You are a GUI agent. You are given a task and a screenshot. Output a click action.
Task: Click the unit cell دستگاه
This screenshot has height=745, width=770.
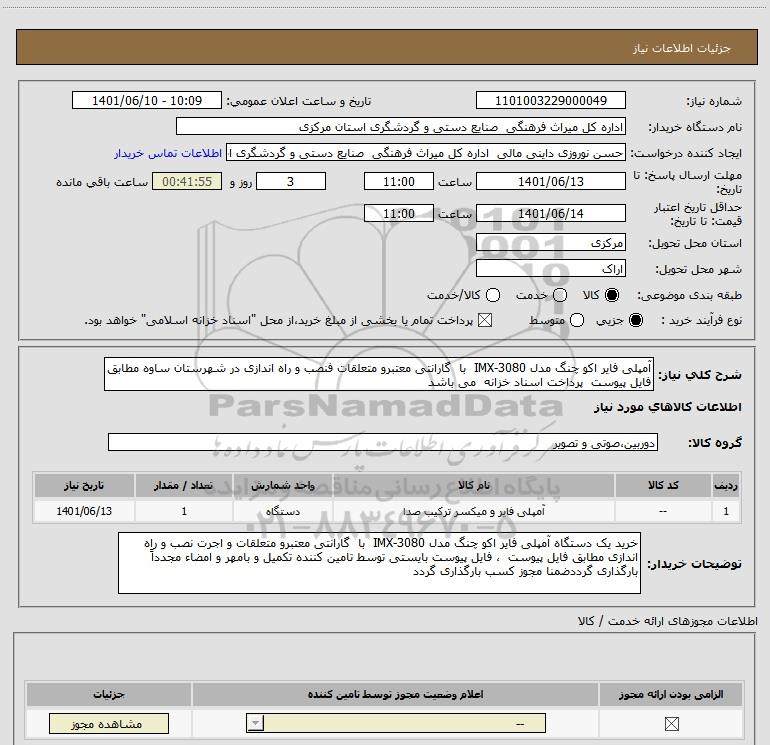(x=283, y=511)
